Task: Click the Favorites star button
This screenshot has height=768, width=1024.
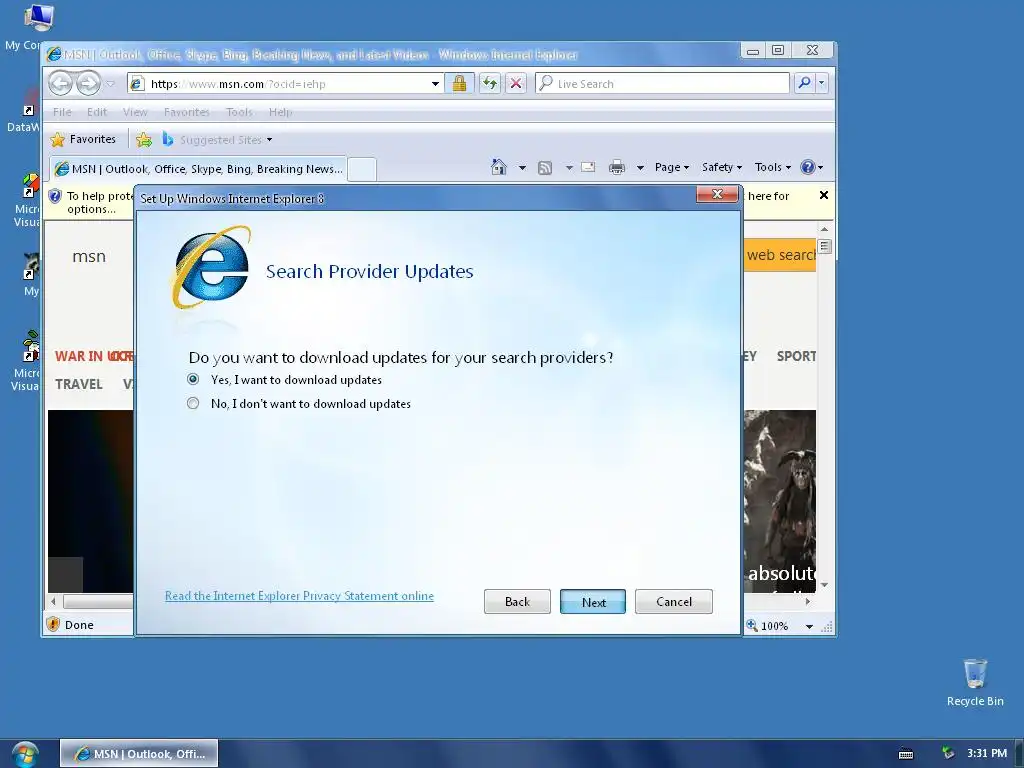Action: [x=84, y=139]
